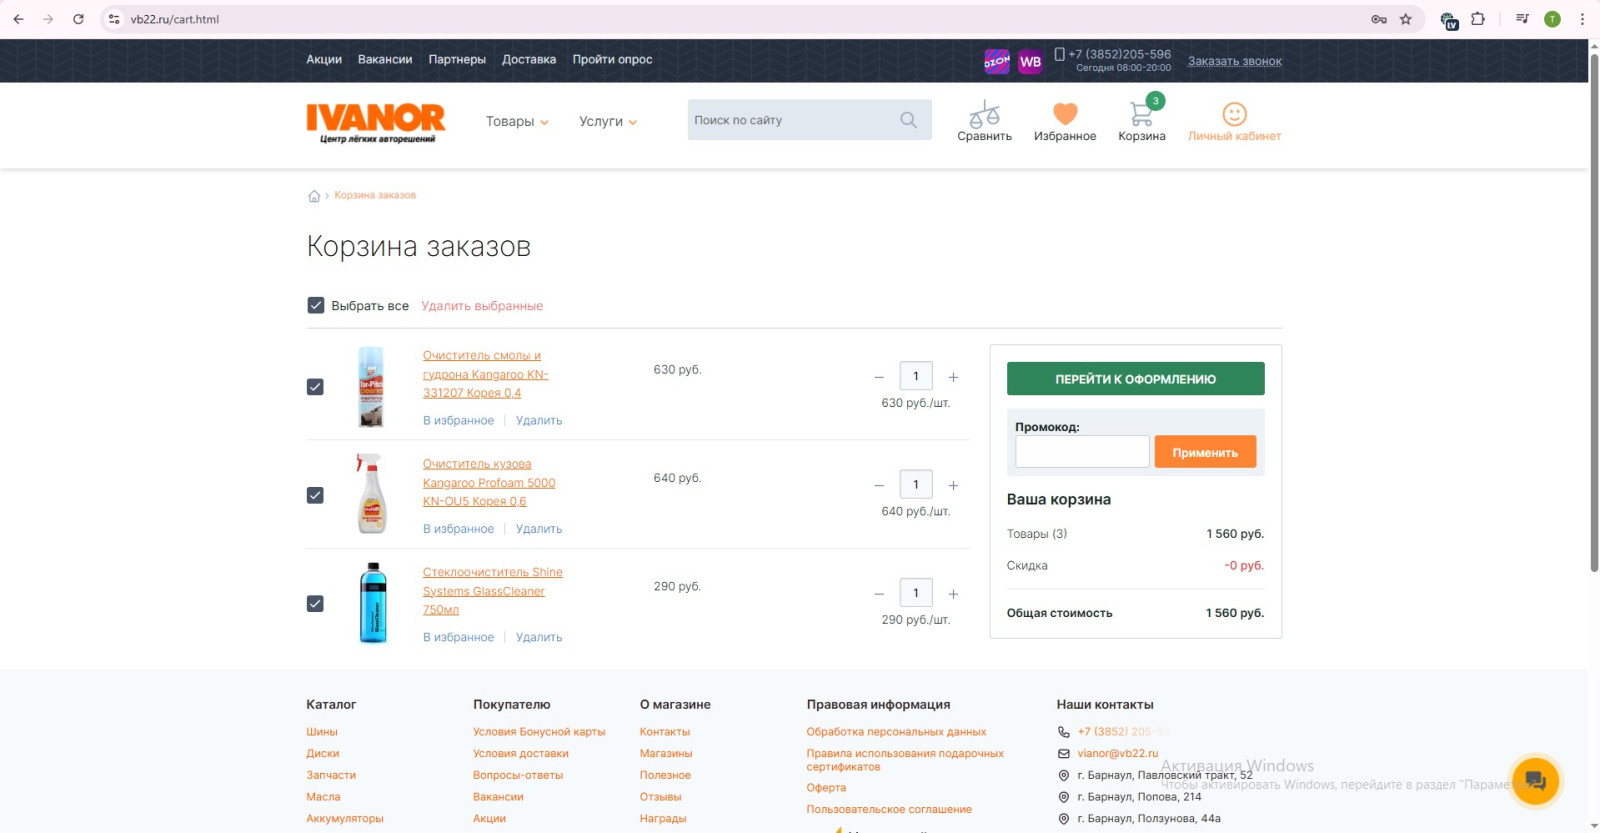Screen dimensions: 1600x833
Task: Click the breadcrumb home icon
Action: pos(314,196)
